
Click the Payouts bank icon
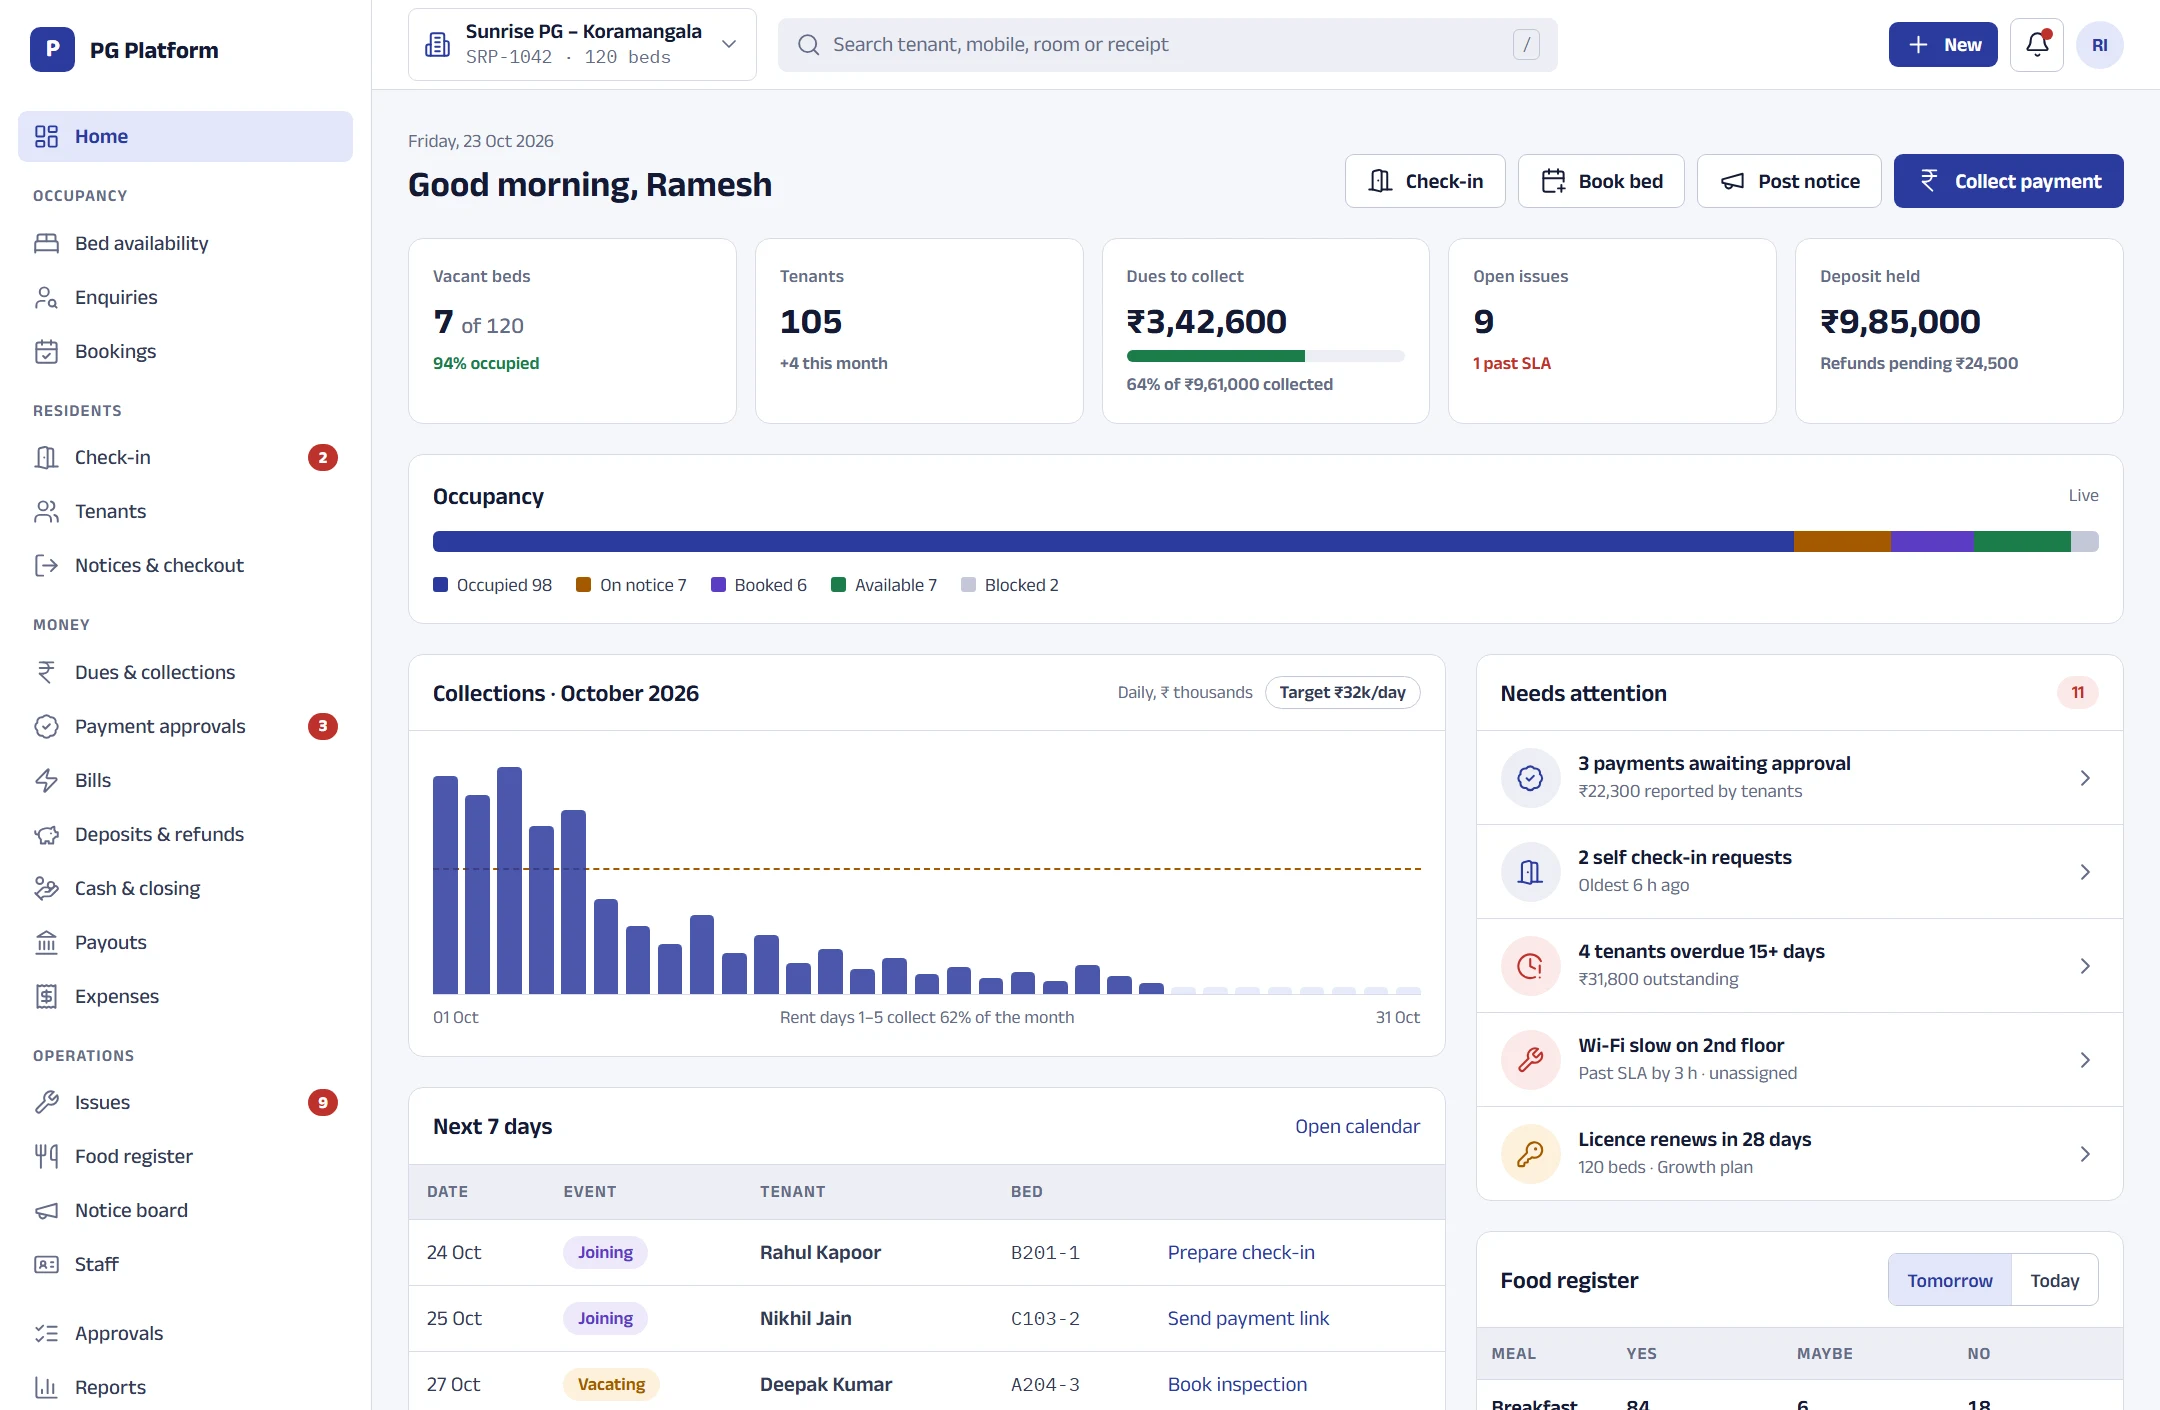[x=46, y=942]
